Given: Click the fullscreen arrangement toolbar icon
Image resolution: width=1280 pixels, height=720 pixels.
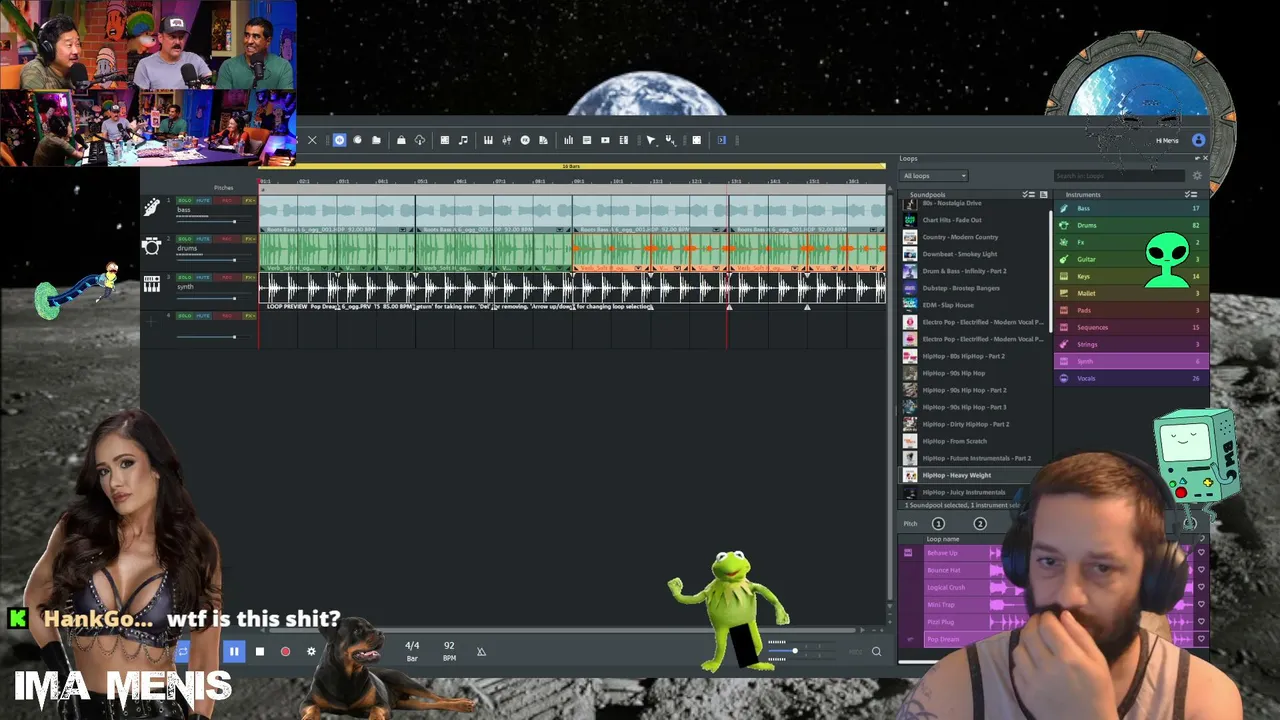Looking at the screenshot, I should coord(697,140).
